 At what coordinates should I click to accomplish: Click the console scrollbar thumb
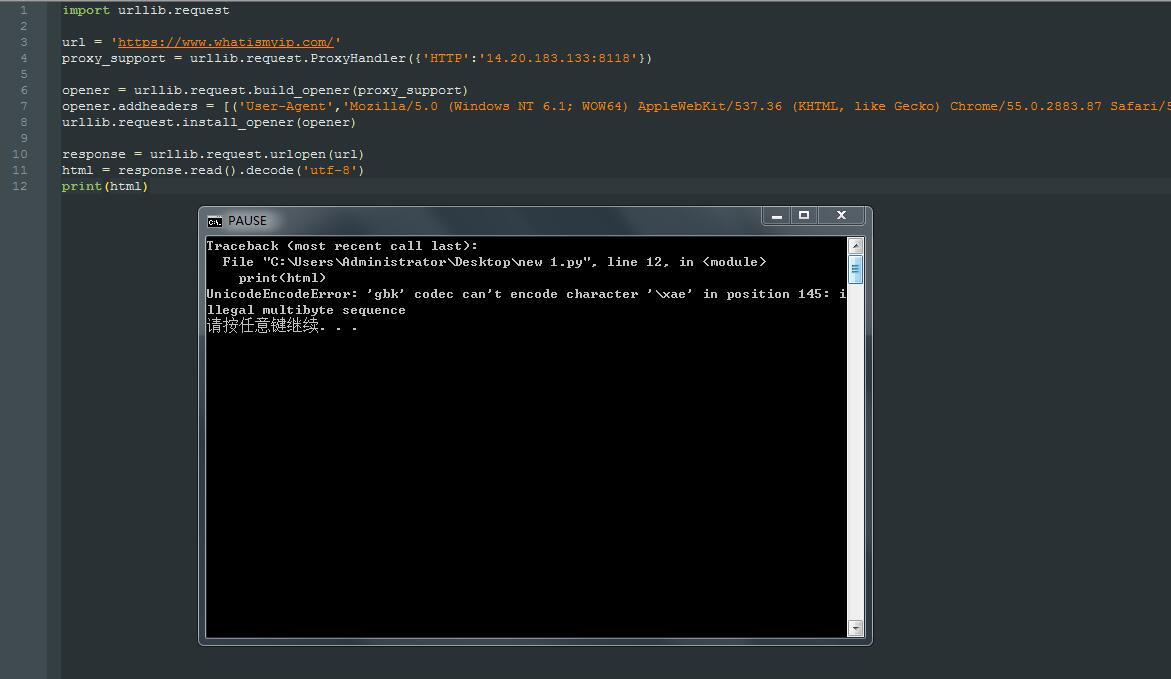pyautogui.click(x=855, y=269)
